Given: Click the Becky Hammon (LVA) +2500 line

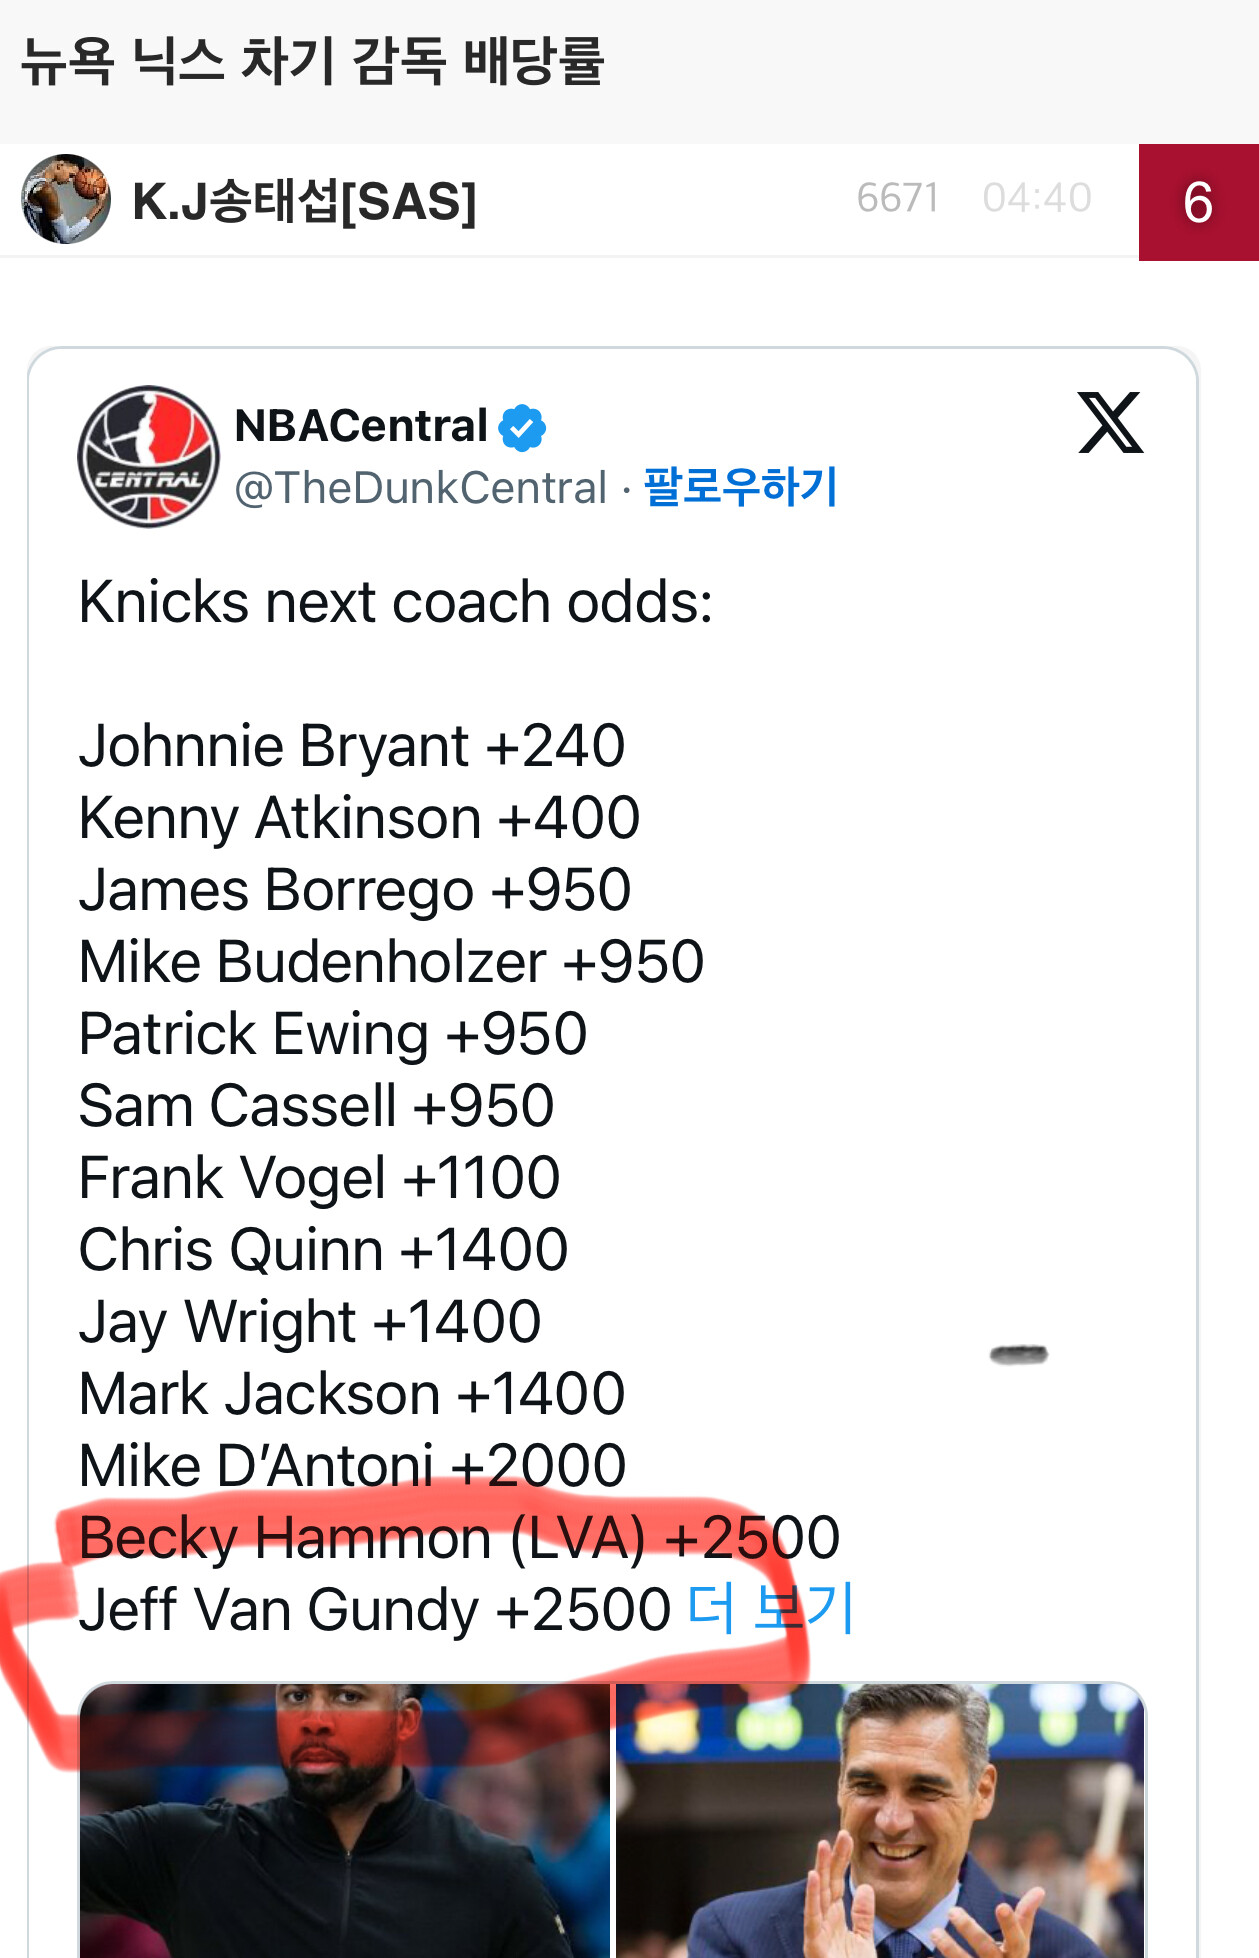Looking at the screenshot, I should click(x=459, y=1538).
